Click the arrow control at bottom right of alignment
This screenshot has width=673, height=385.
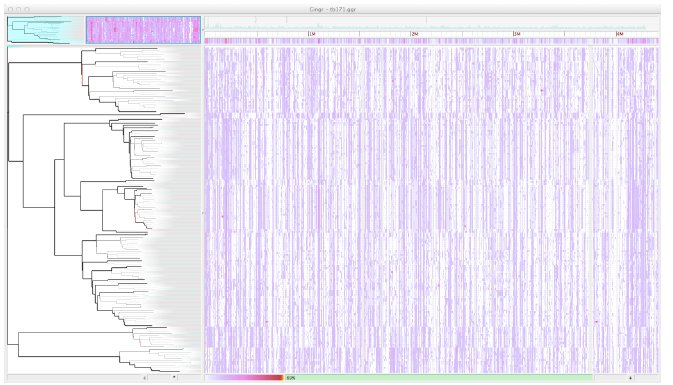pyautogui.click(x=630, y=378)
